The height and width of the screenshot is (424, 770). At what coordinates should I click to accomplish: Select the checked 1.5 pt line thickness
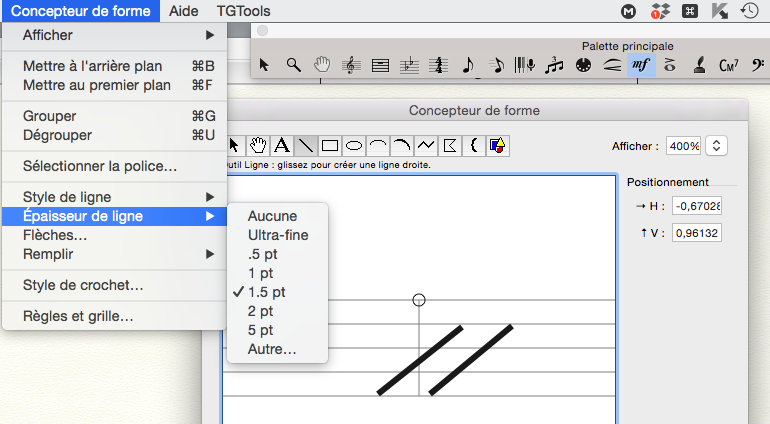267,292
